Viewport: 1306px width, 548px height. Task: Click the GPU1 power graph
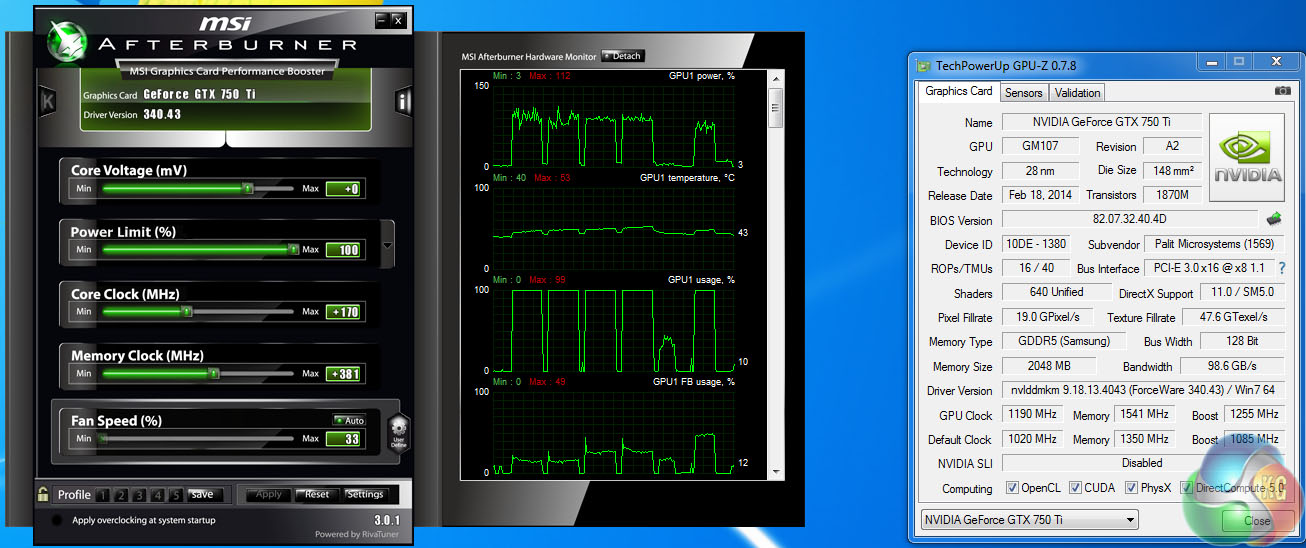[613, 126]
